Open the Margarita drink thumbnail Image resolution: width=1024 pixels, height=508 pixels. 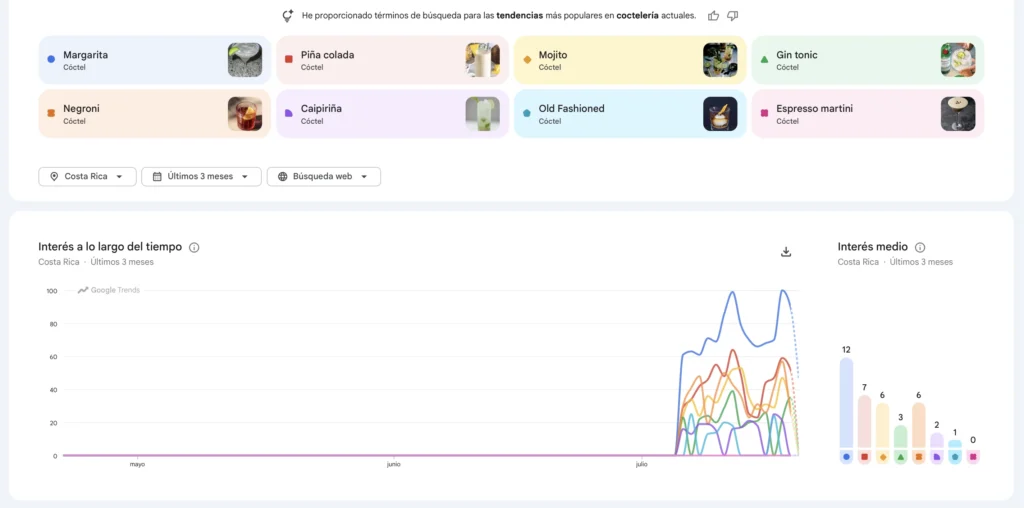click(245, 60)
